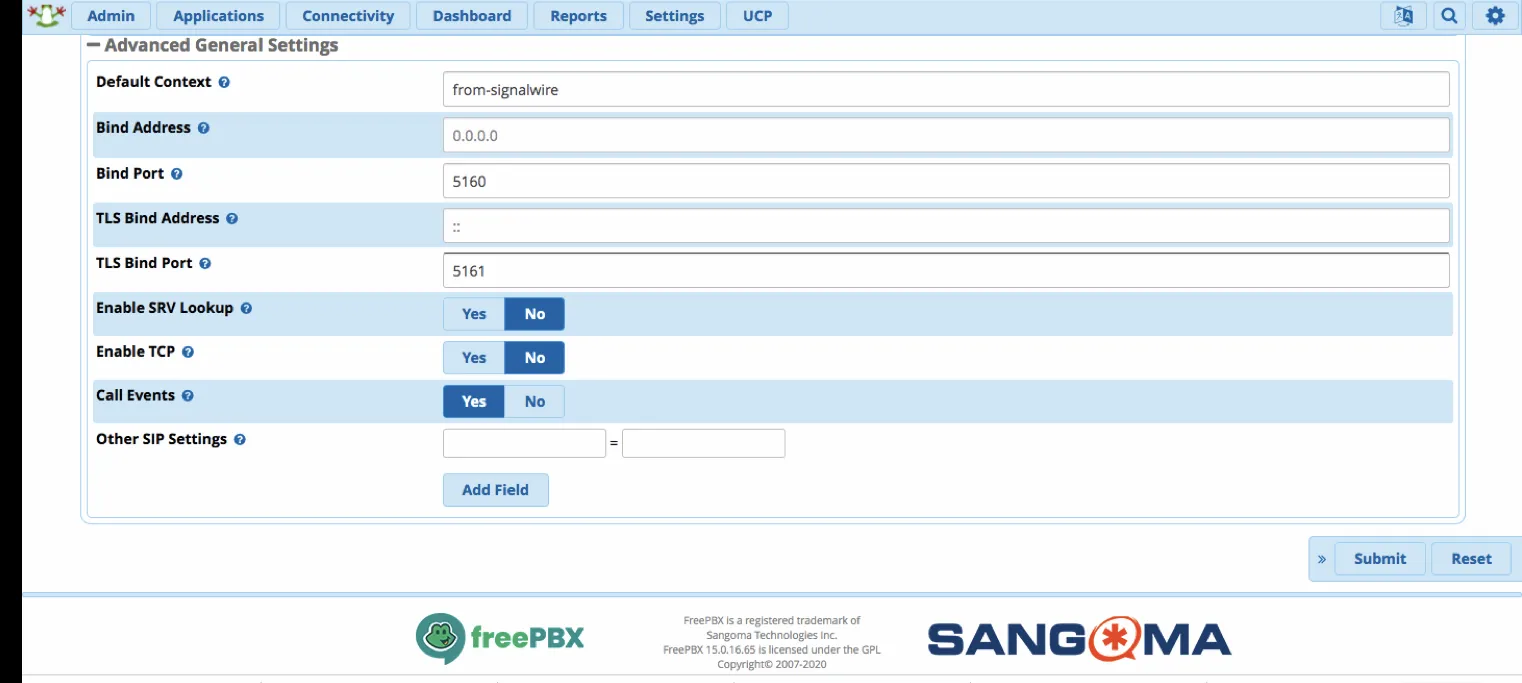Click the chevron next to Submit
Viewport: 1522px width, 683px height.
(1321, 558)
